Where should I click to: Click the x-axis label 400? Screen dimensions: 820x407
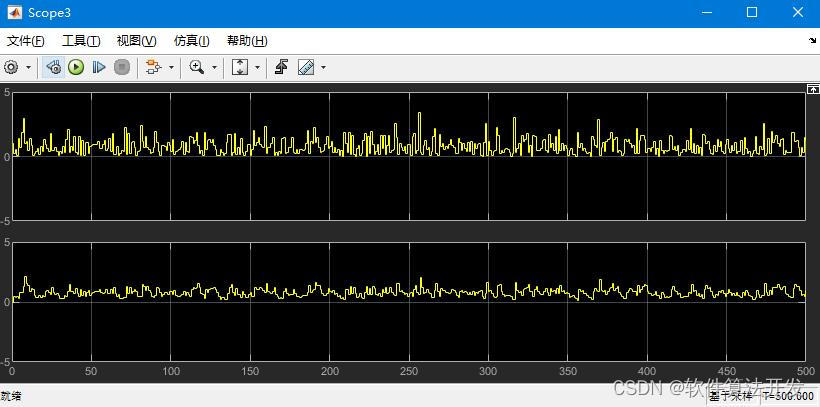point(647,371)
